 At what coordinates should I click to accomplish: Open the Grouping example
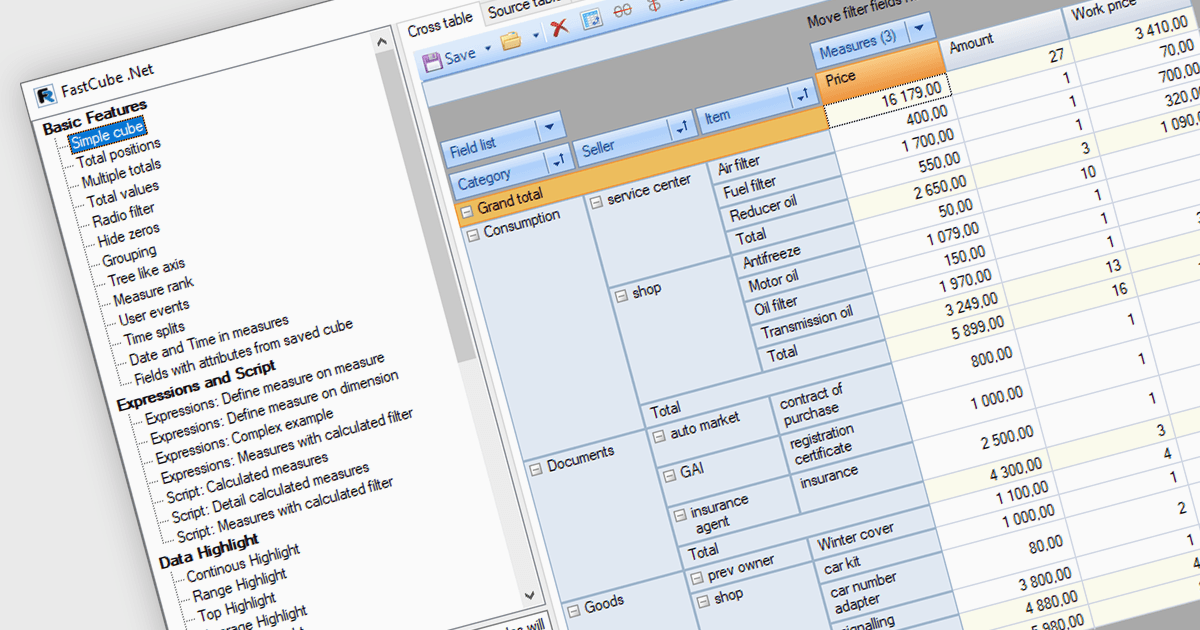click(x=129, y=258)
